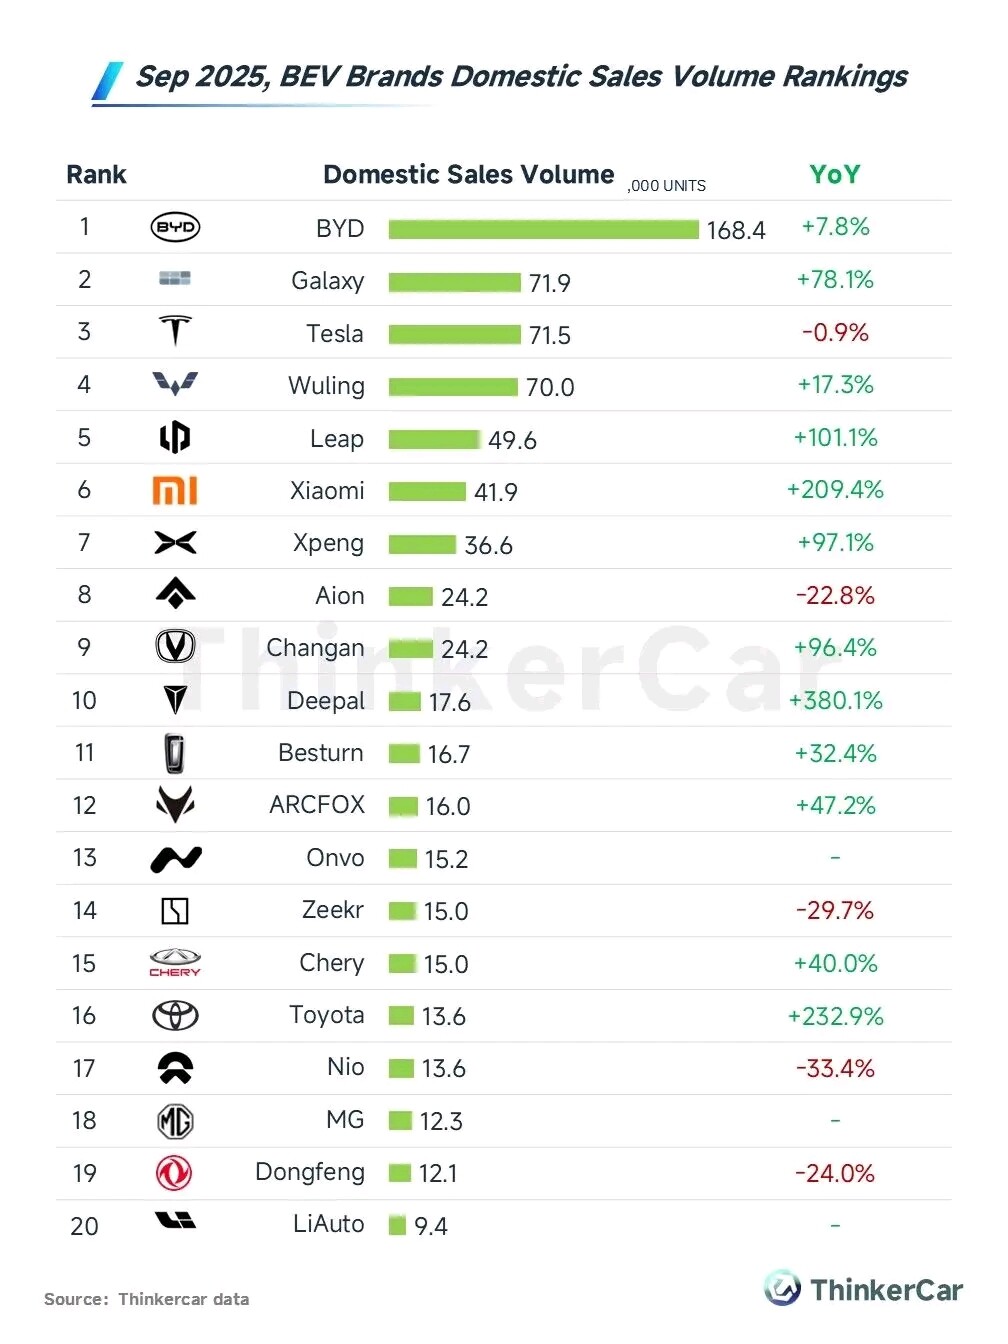
Task: Click the Tesla logo icon
Action: (175, 331)
